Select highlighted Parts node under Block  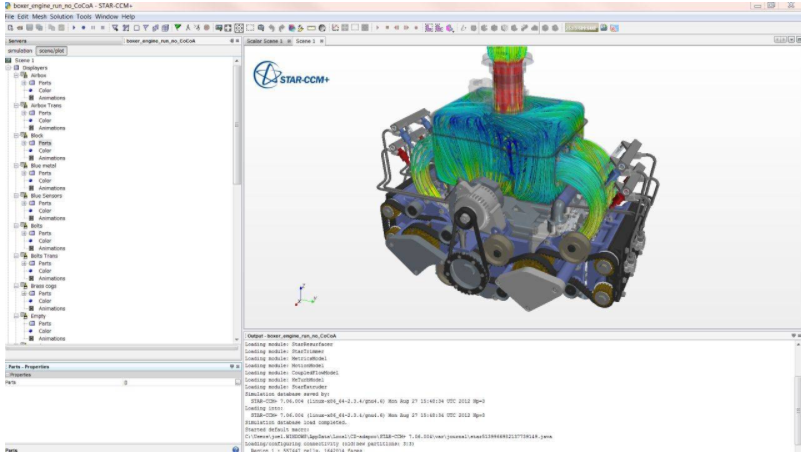(x=45, y=143)
